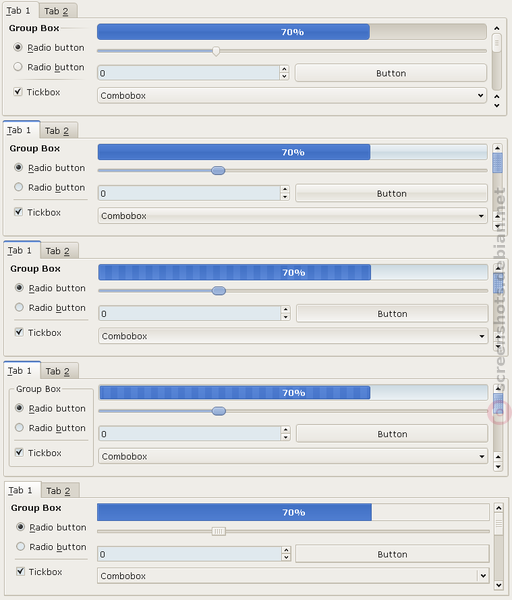Click the Button in the second panel
The image size is (512, 600).
(391, 194)
